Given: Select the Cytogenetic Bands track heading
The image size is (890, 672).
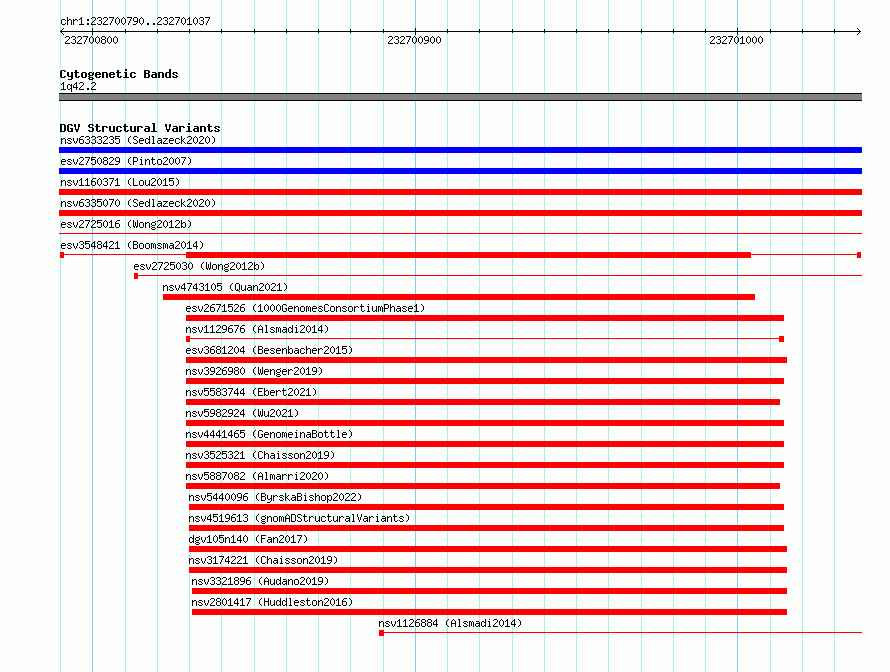Looking at the screenshot, I should click(x=119, y=74).
